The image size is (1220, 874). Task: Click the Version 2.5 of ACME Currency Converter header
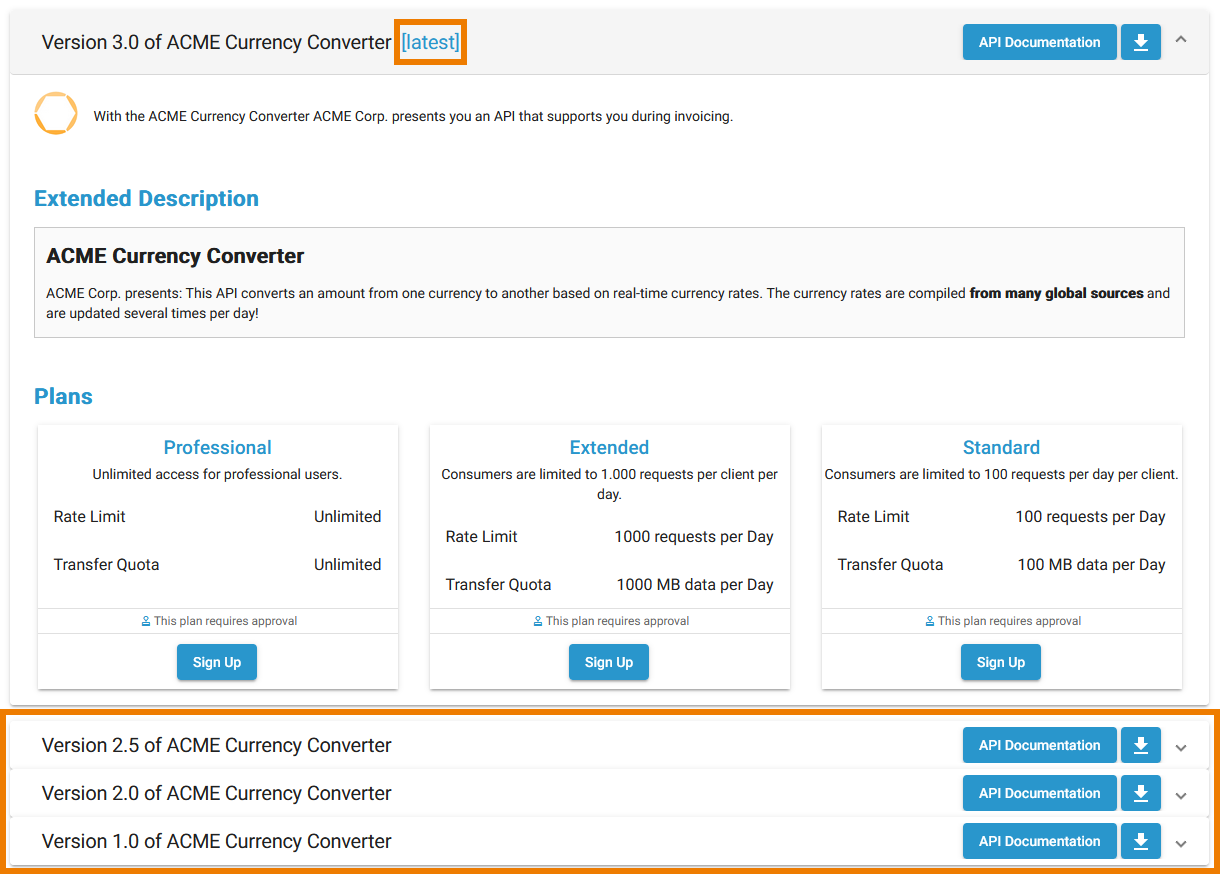217,745
